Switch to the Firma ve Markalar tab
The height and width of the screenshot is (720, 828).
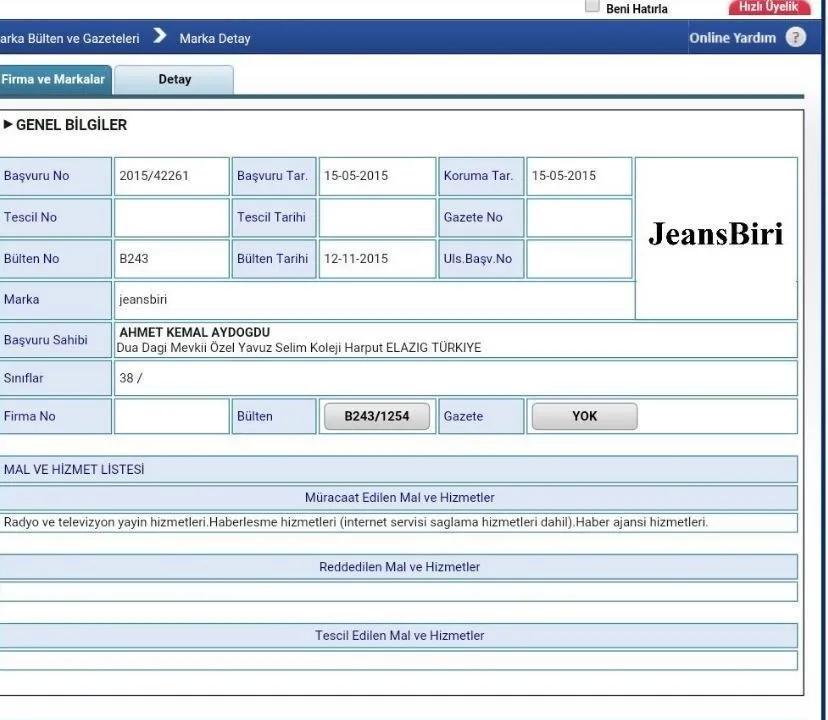[x=54, y=79]
